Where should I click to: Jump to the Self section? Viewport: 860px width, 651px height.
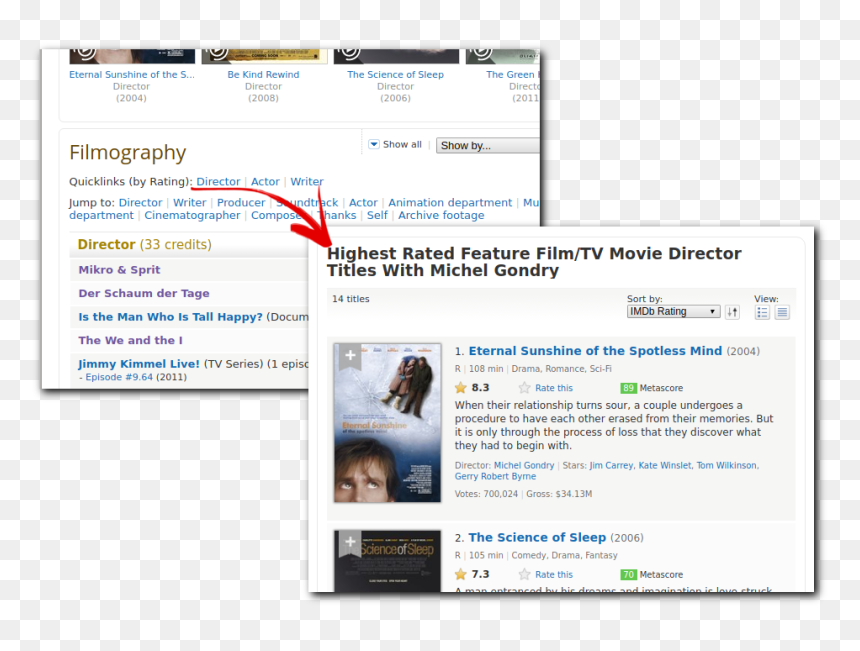(377, 215)
